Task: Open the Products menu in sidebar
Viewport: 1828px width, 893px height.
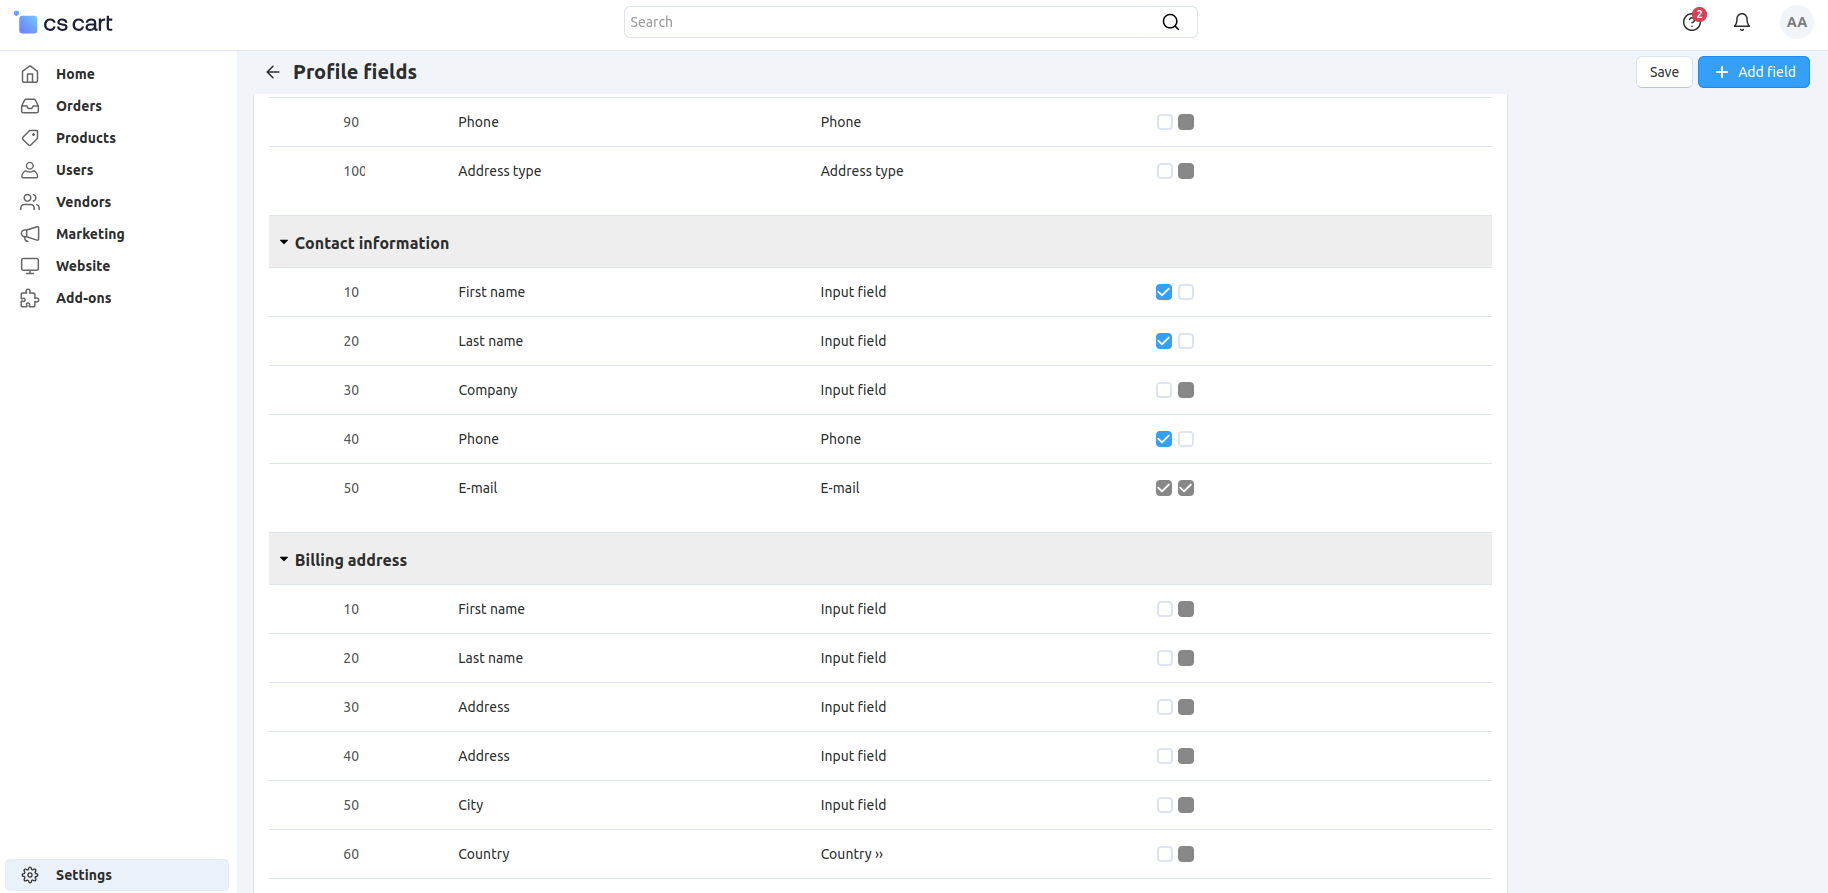Action: (85, 138)
